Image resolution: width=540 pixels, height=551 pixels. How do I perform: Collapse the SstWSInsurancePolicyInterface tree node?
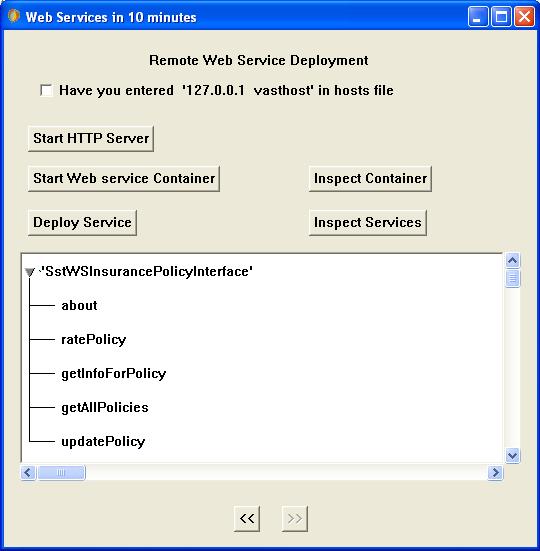30,272
